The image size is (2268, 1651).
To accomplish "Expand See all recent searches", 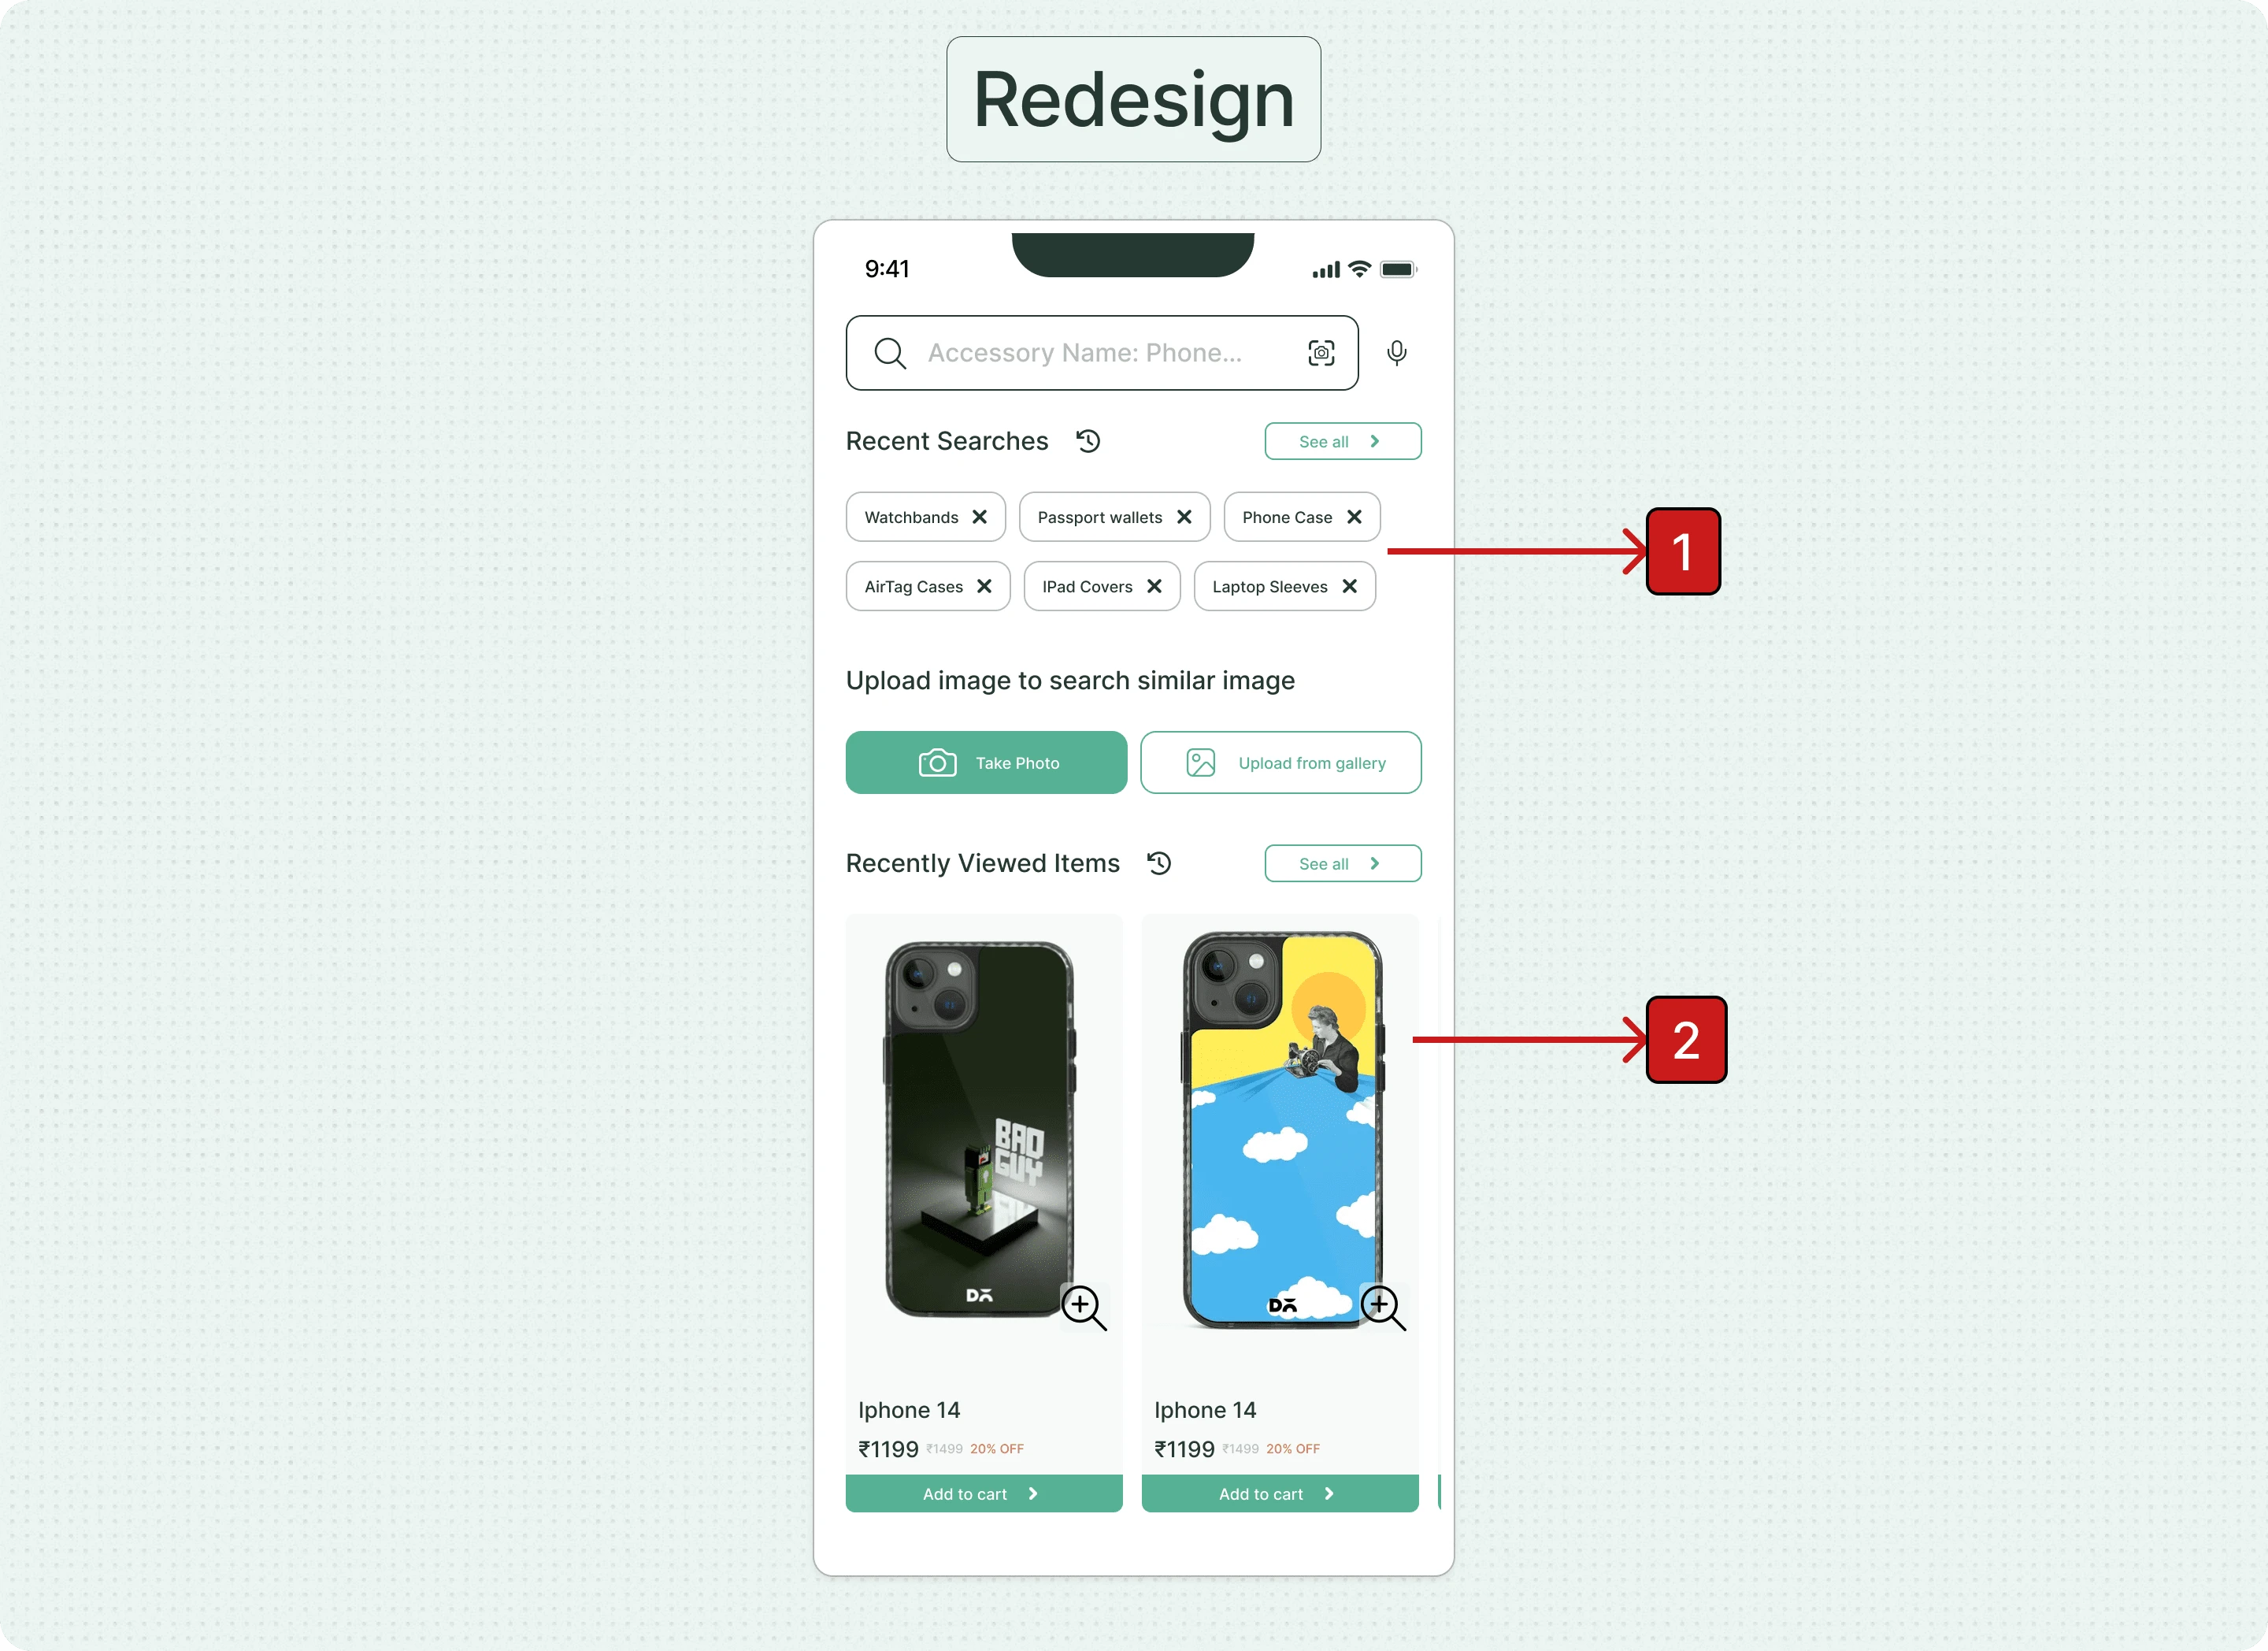I will [x=1342, y=440].
